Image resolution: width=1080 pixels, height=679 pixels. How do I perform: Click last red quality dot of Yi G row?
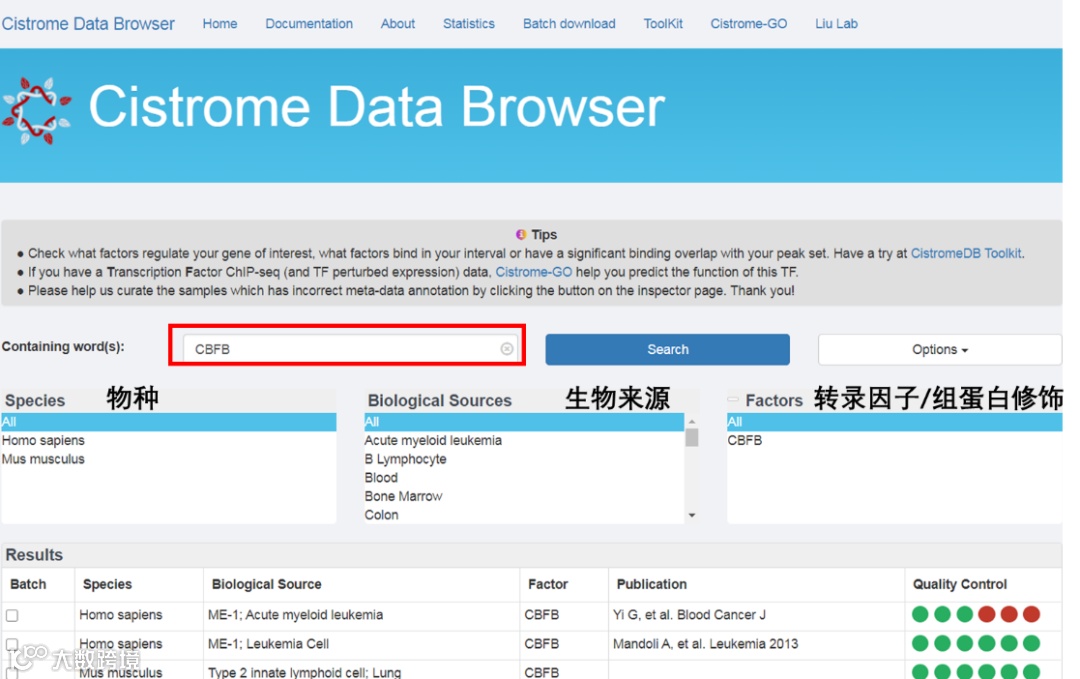[1031, 614]
